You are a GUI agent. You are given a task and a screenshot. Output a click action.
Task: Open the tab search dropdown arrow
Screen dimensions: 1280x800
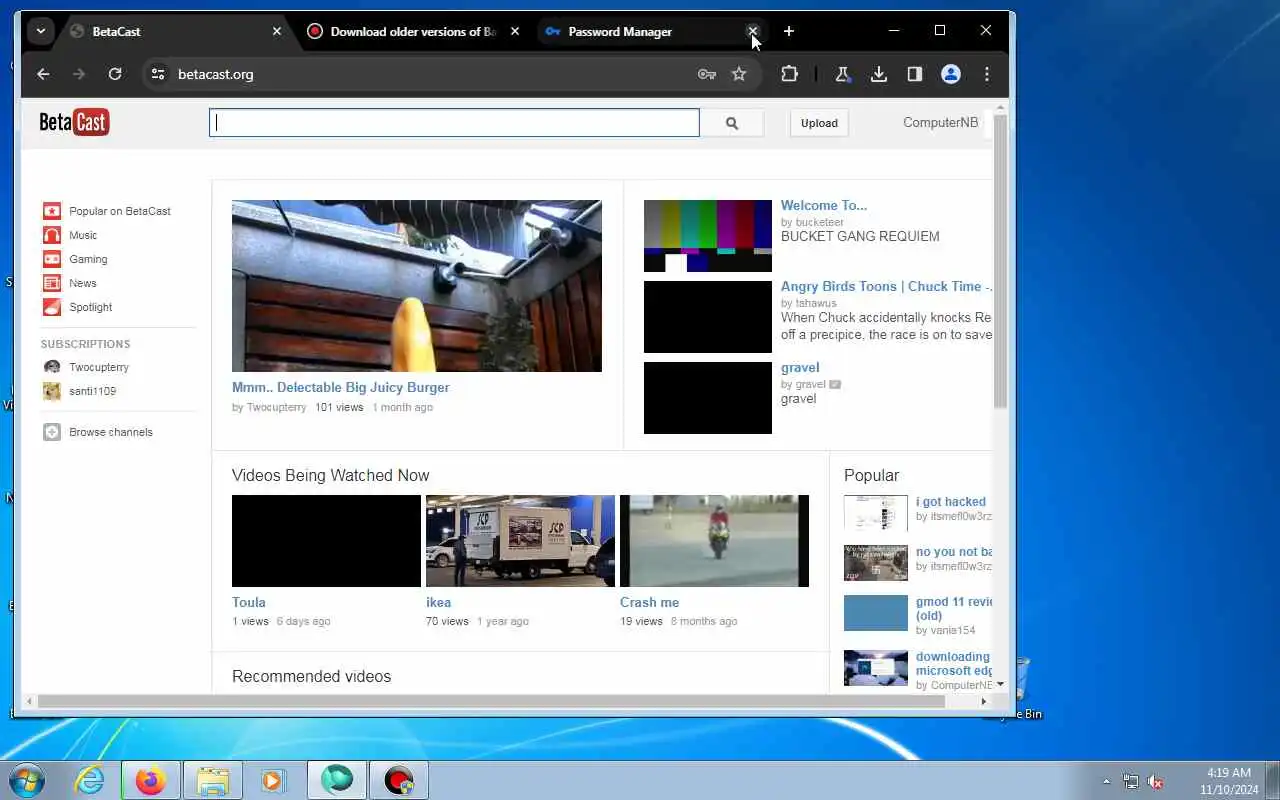pyautogui.click(x=40, y=31)
